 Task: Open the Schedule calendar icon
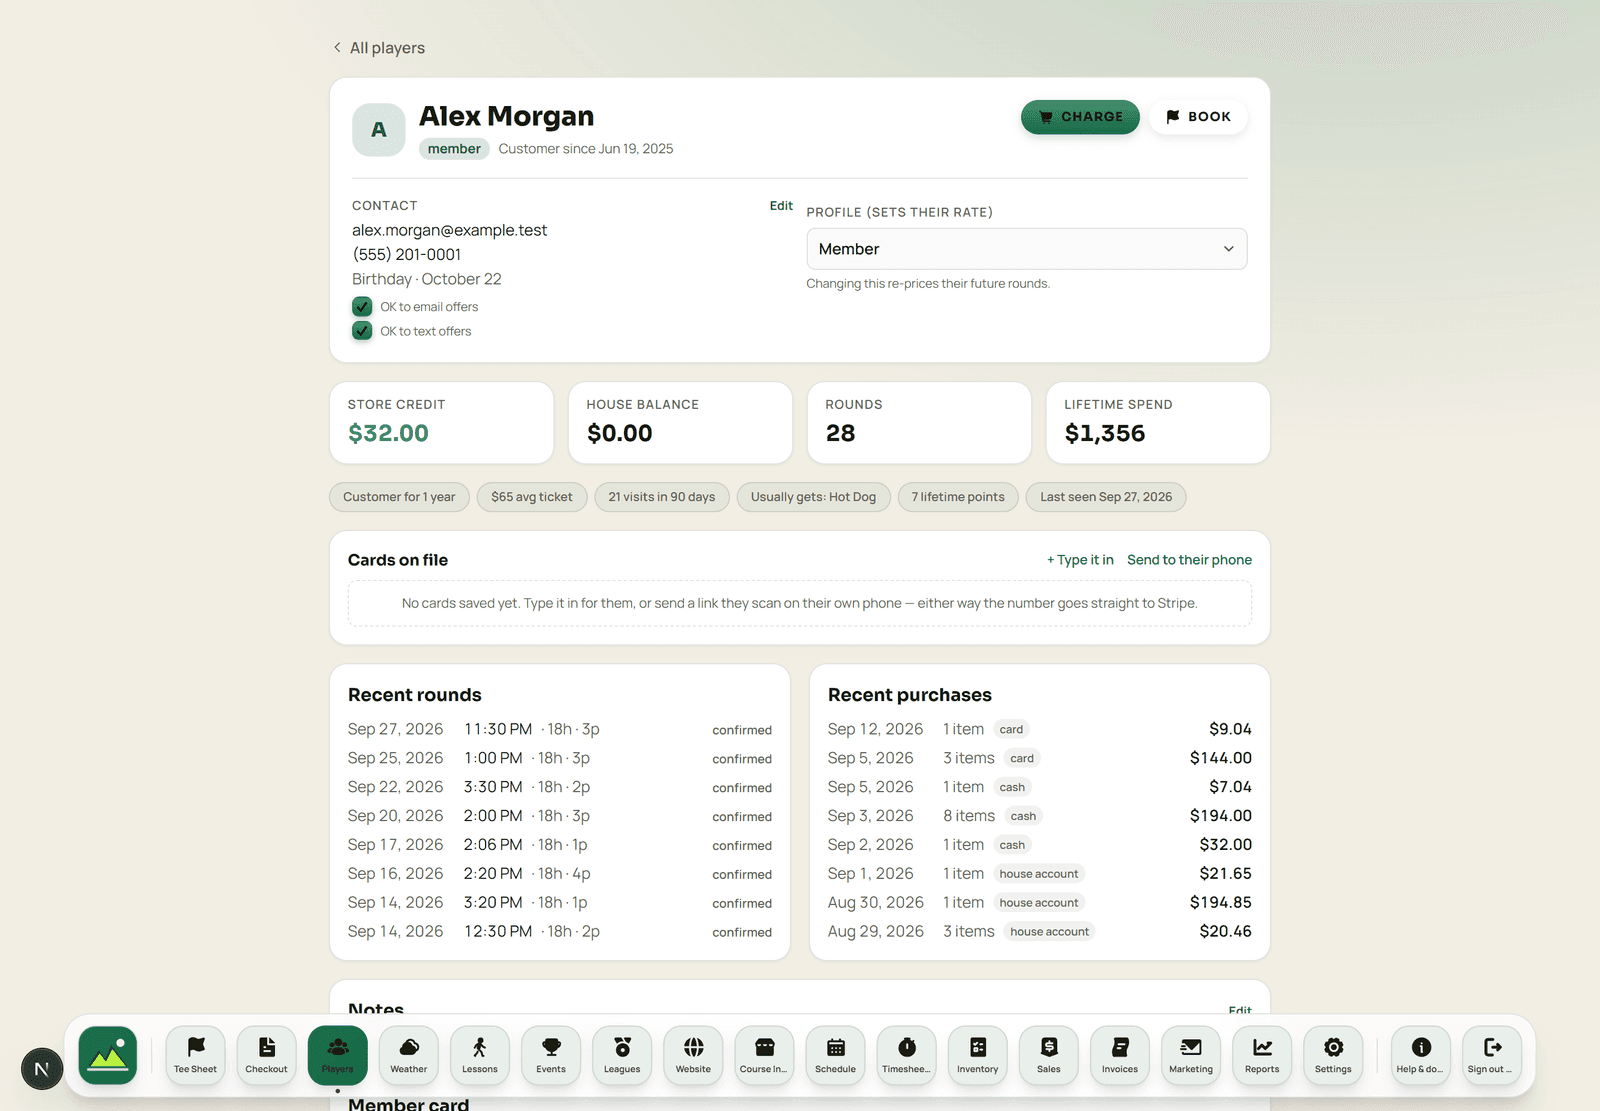click(835, 1055)
